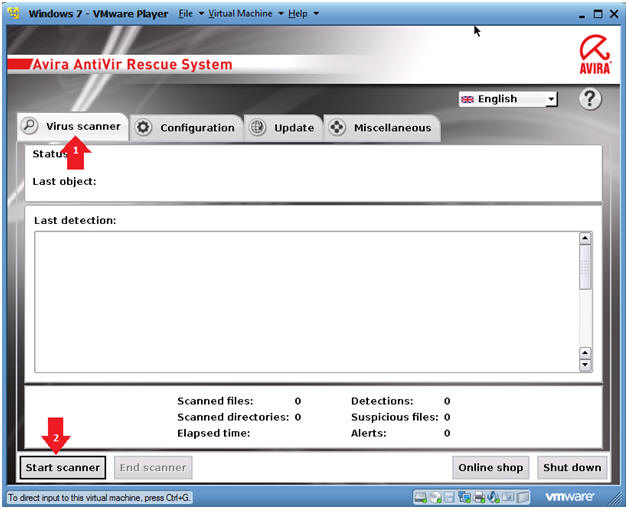Viewport: 628px width, 509px height.
Task: Click the last gray device icon in VMware status bar
Action: [x=523, y=497]
